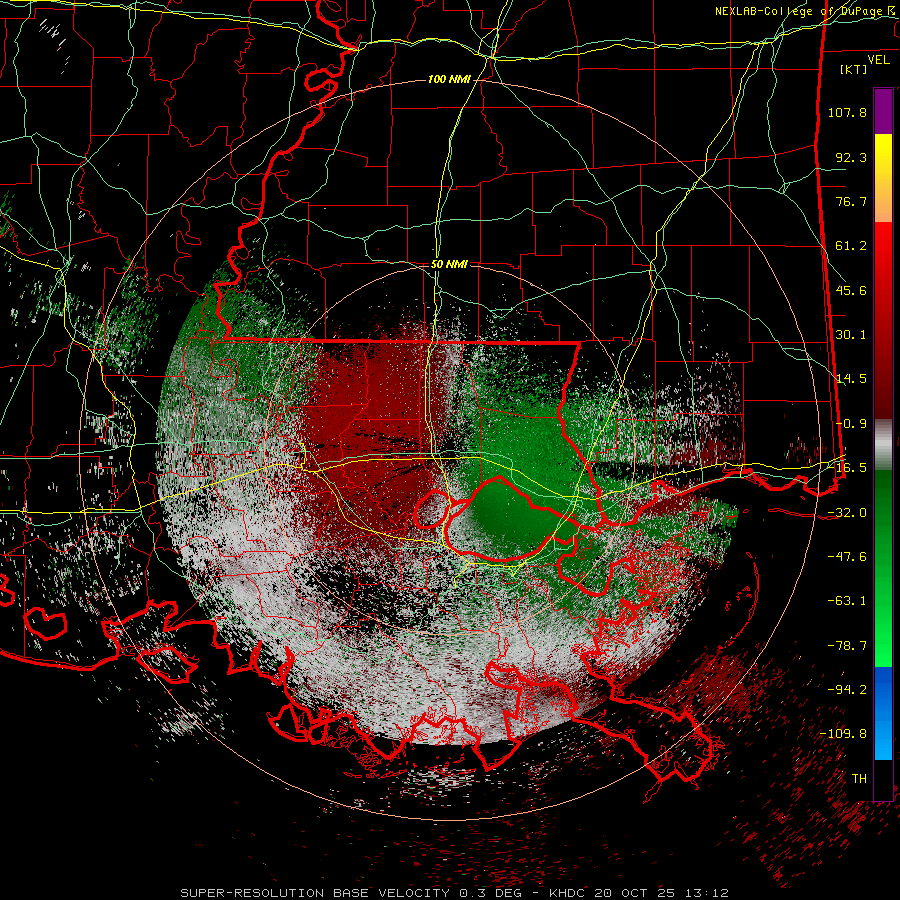
Task: Click the 50 NMI range ring label
Action: [x=449, y=265]
